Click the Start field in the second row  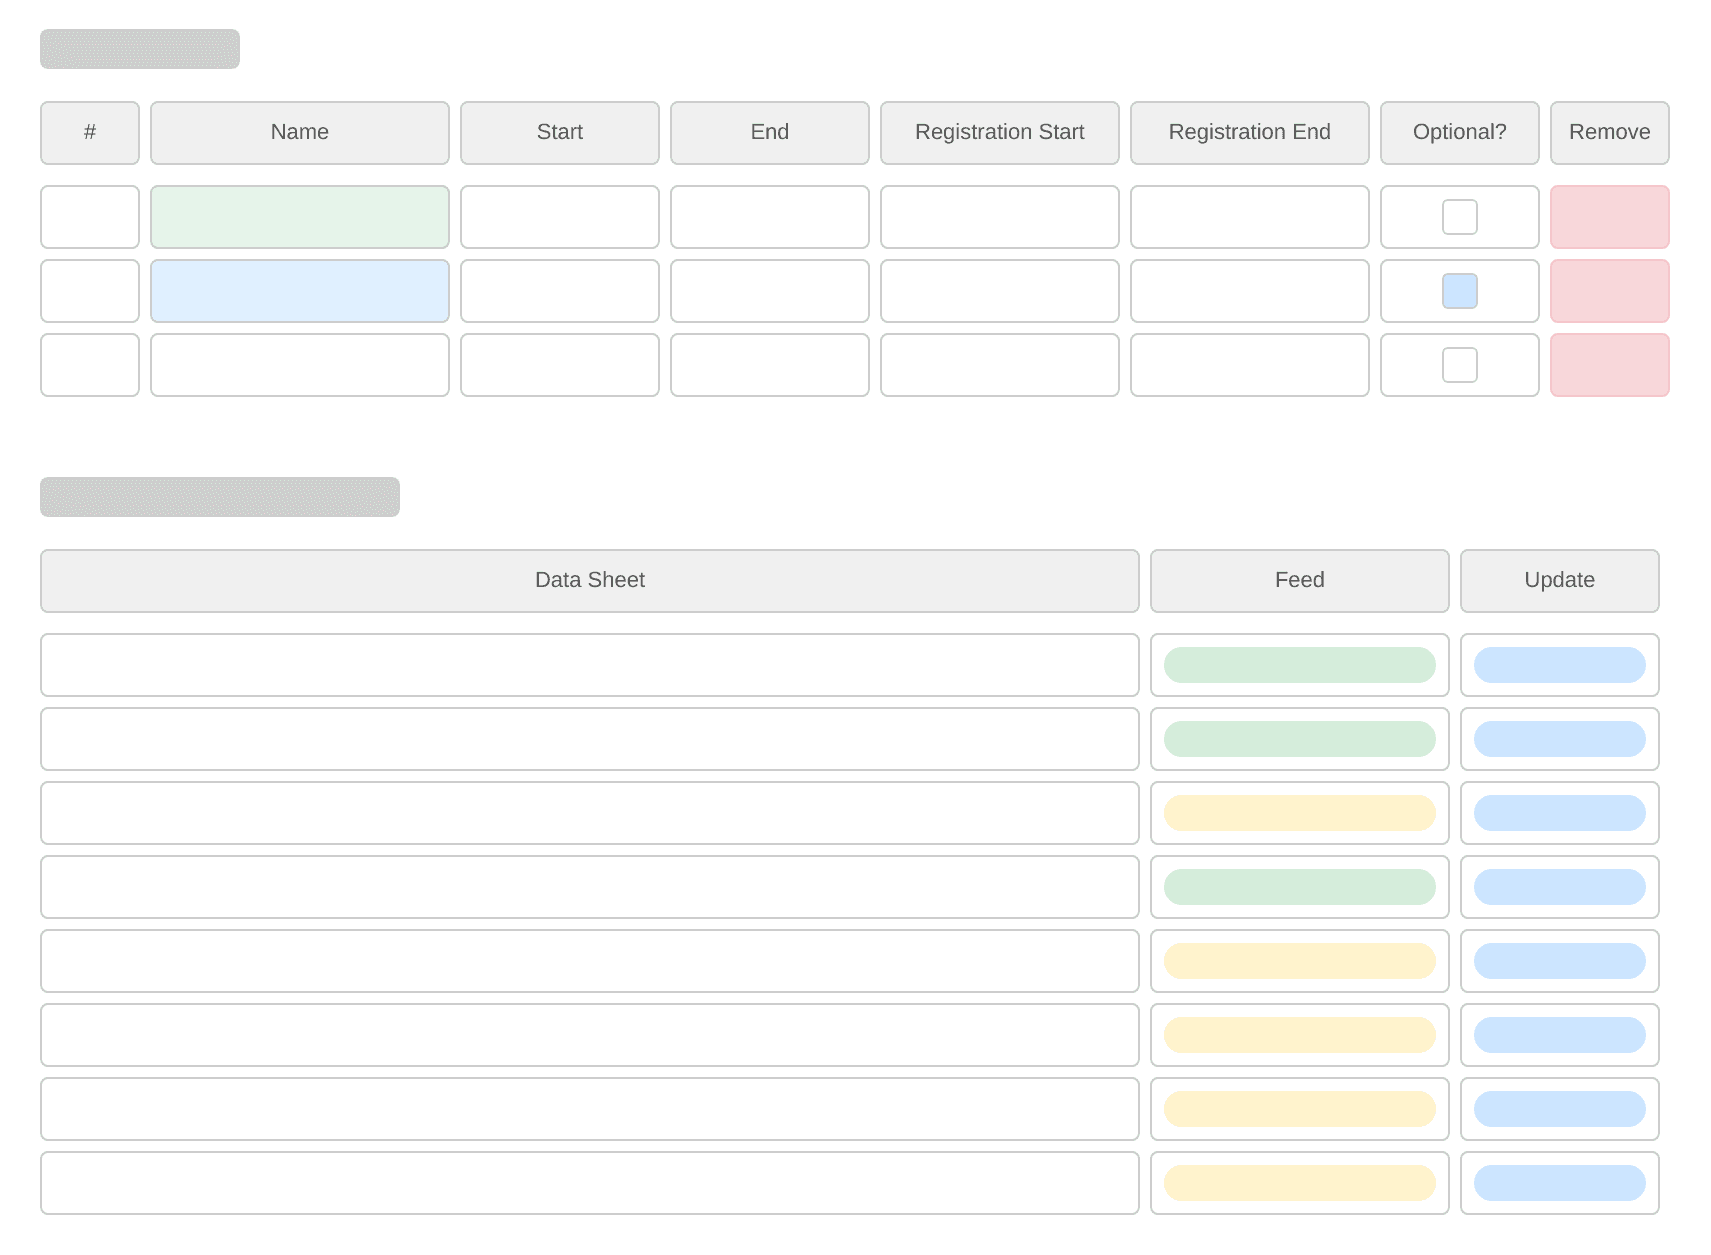pos(559,291)
